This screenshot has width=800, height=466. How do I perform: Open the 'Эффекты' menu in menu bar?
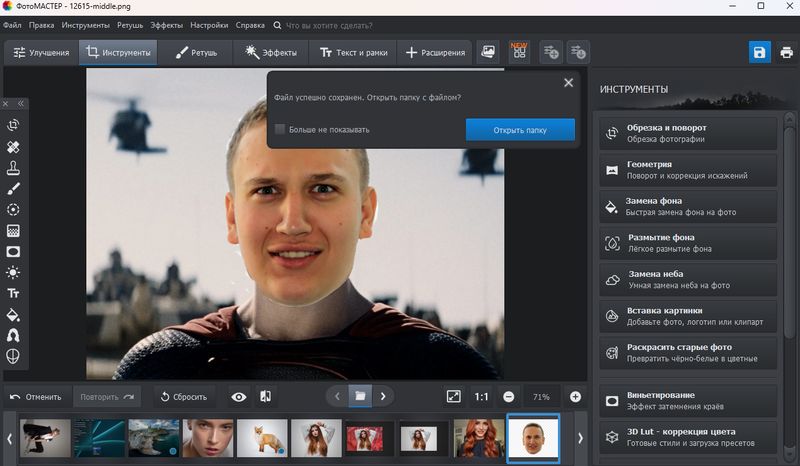coord(166,24)
